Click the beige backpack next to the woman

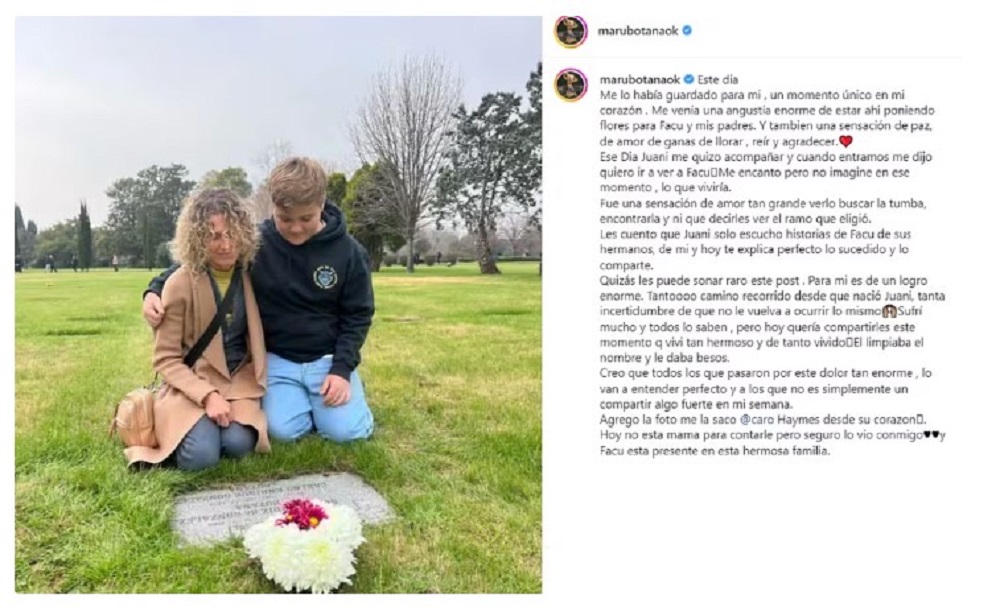[x=135, y=416]
